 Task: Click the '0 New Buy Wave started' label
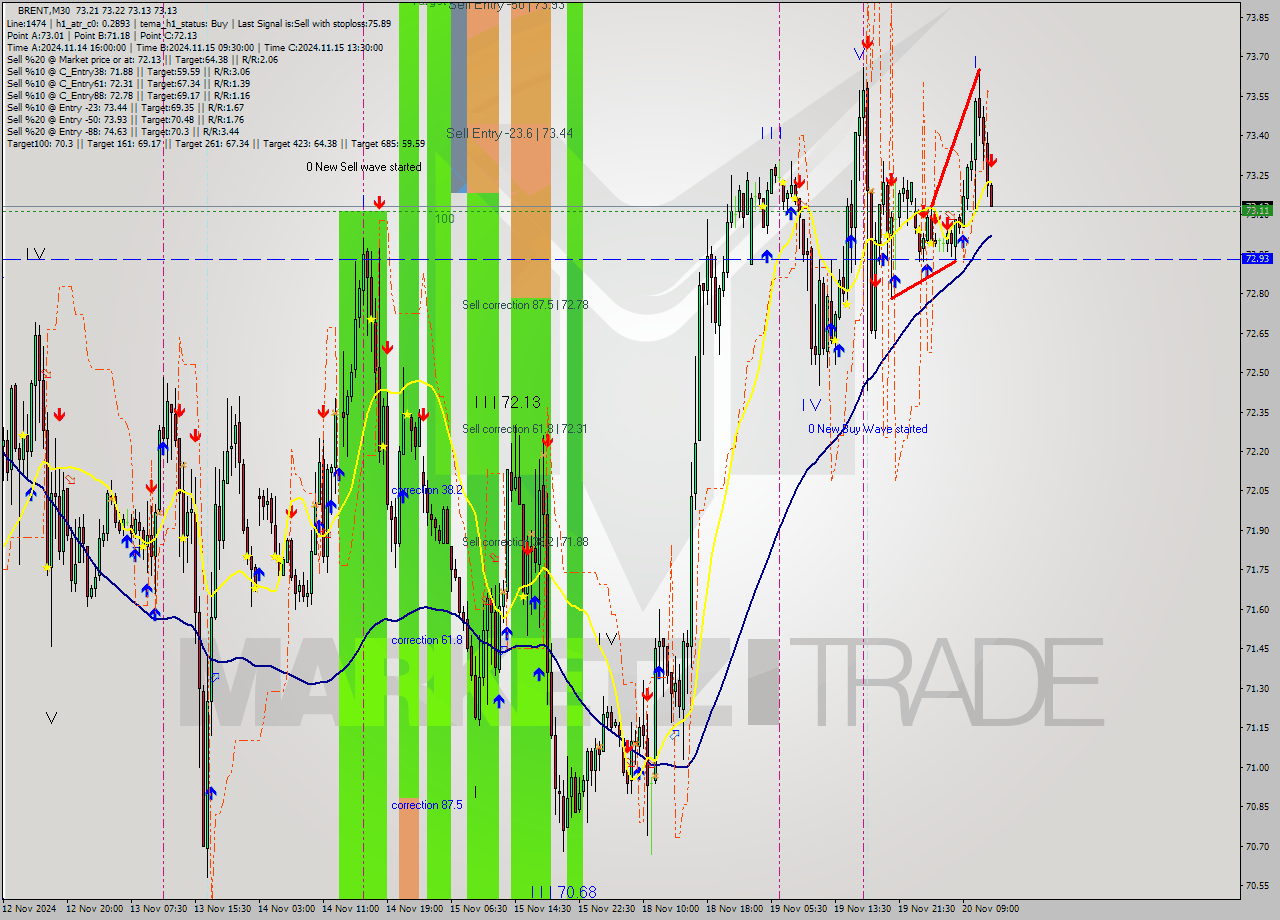tap(868, 429)
